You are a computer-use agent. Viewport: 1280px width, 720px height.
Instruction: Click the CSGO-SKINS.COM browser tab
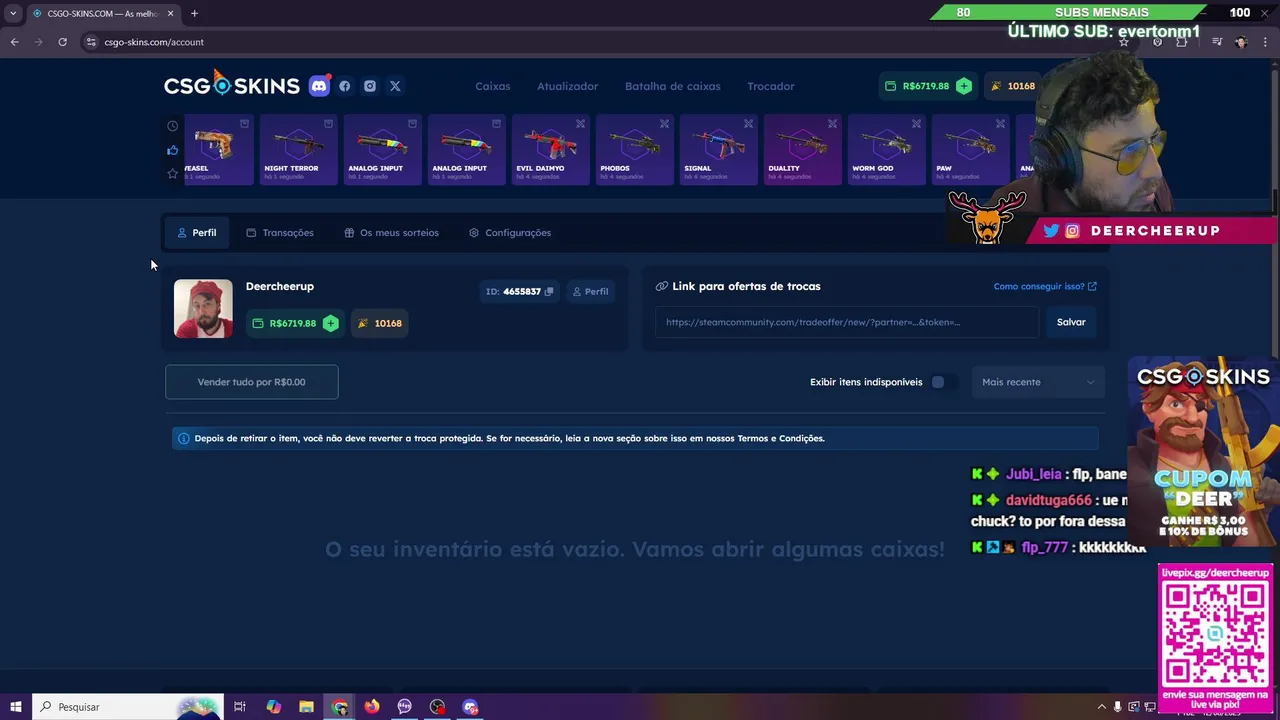(102, 13)
